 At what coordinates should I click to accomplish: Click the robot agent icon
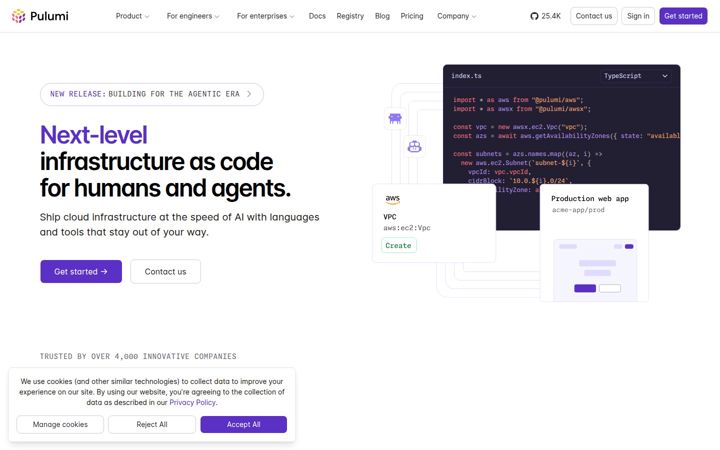[415, 146]
